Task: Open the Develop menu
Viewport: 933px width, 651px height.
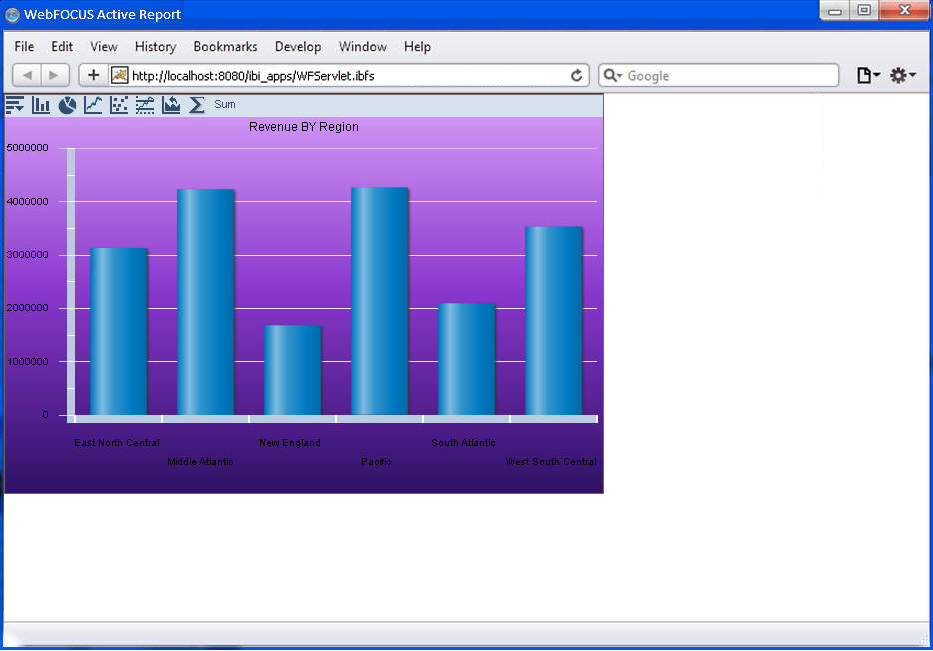Action: pyautogui.click(x=298, y=46)
